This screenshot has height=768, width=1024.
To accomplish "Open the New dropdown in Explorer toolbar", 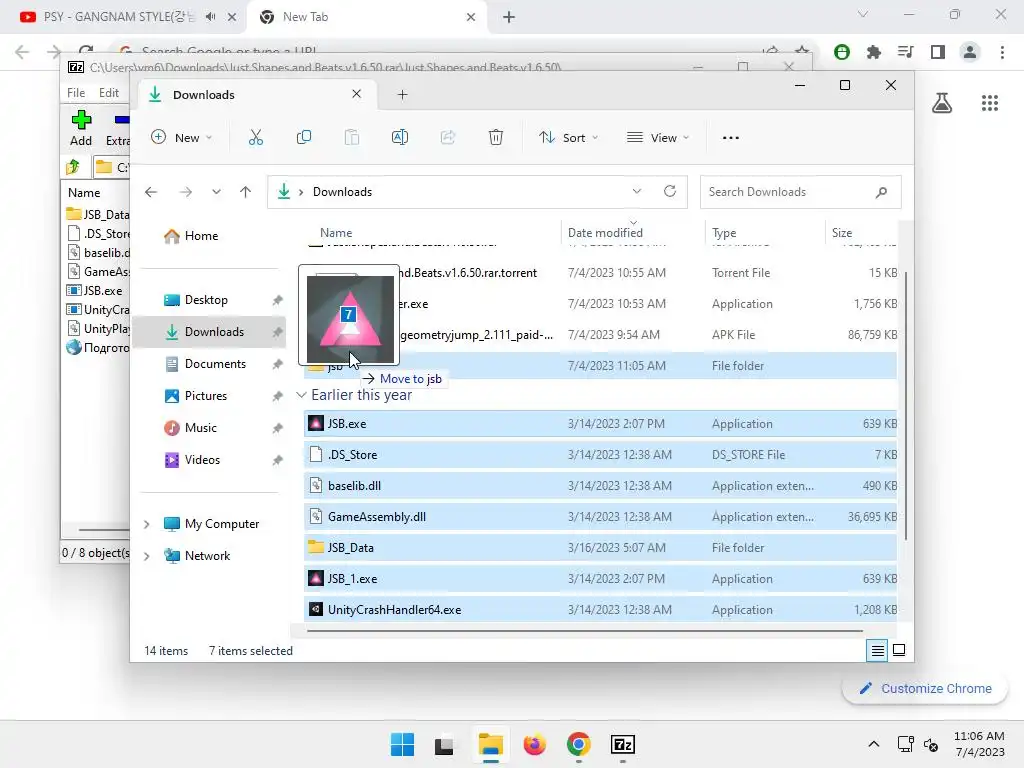I will tap(182, 138).
